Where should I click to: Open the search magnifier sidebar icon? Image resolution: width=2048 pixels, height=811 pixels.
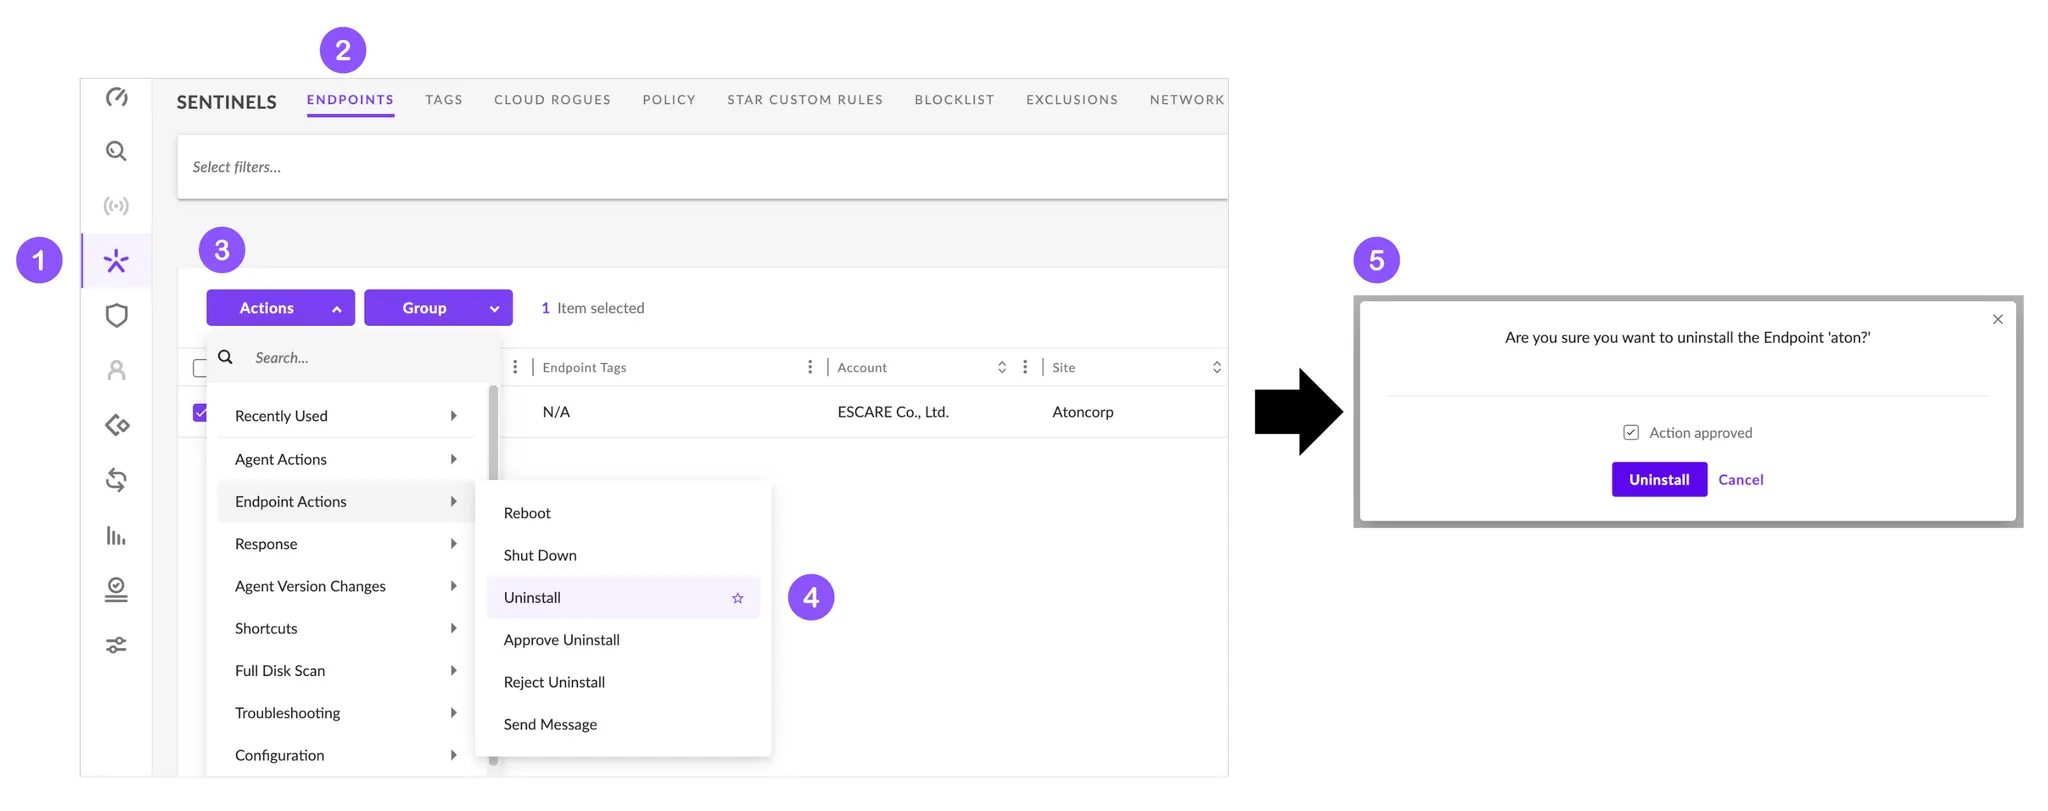click(116, 151)
